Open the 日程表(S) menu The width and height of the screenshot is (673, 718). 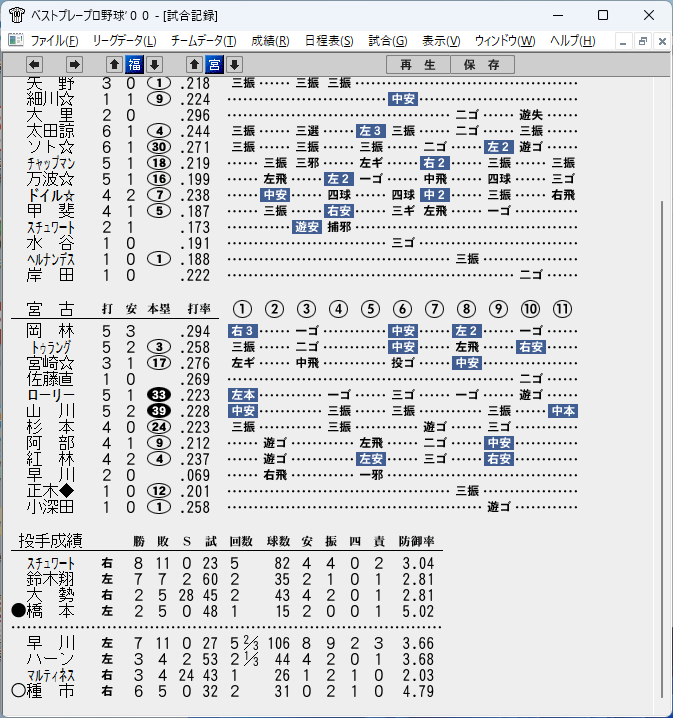(x=329, y=41)
